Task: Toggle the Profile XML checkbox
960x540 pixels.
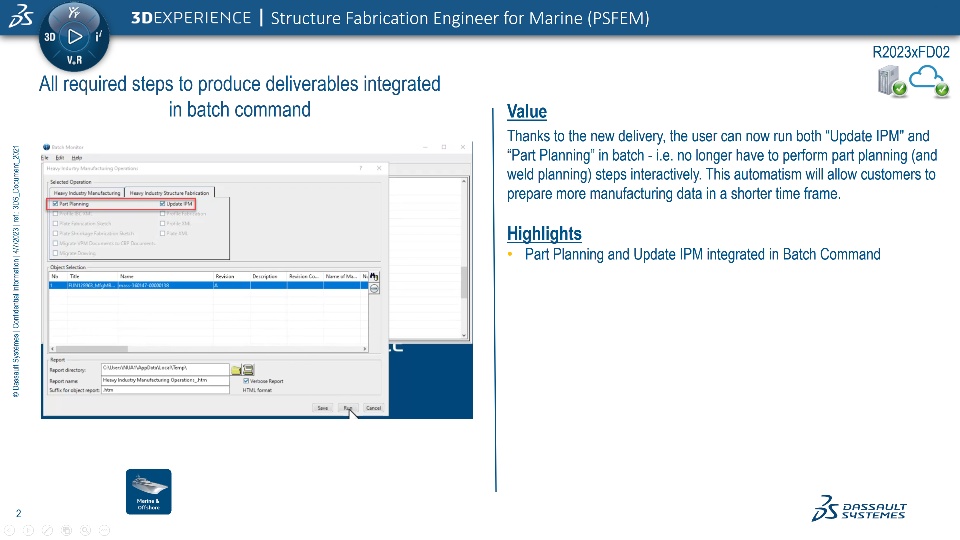Action: (x=162, y=223)
